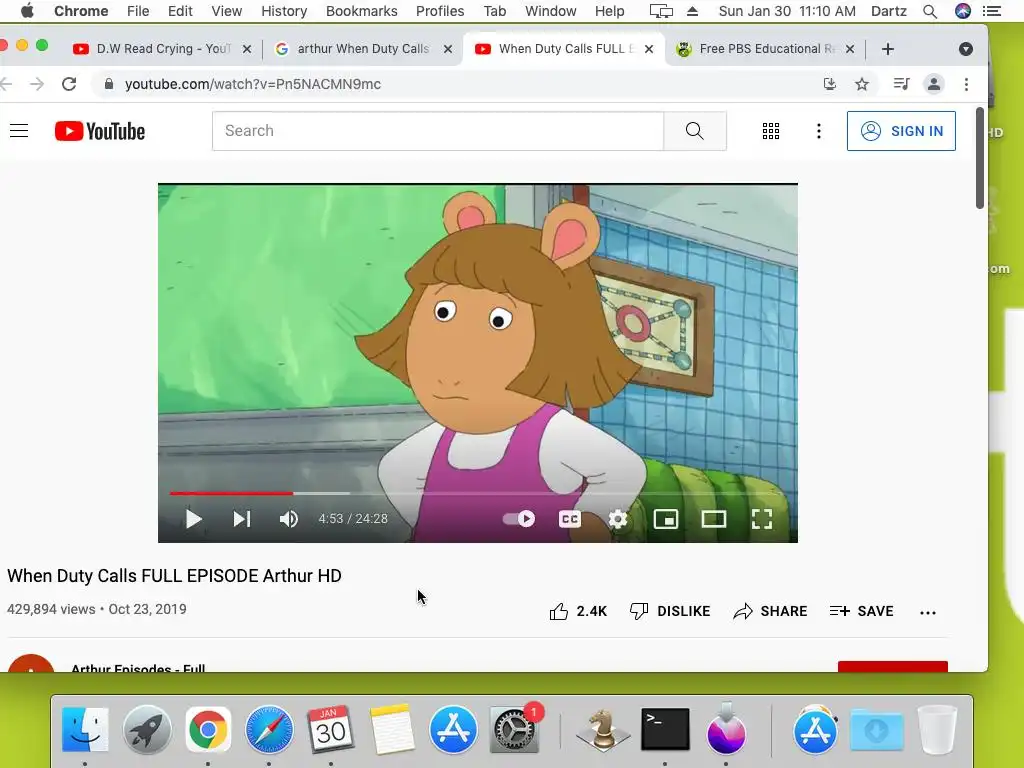Screen dimensions: 1024x768
Task: Activate miniplayer mode
Action: point(666,519)
